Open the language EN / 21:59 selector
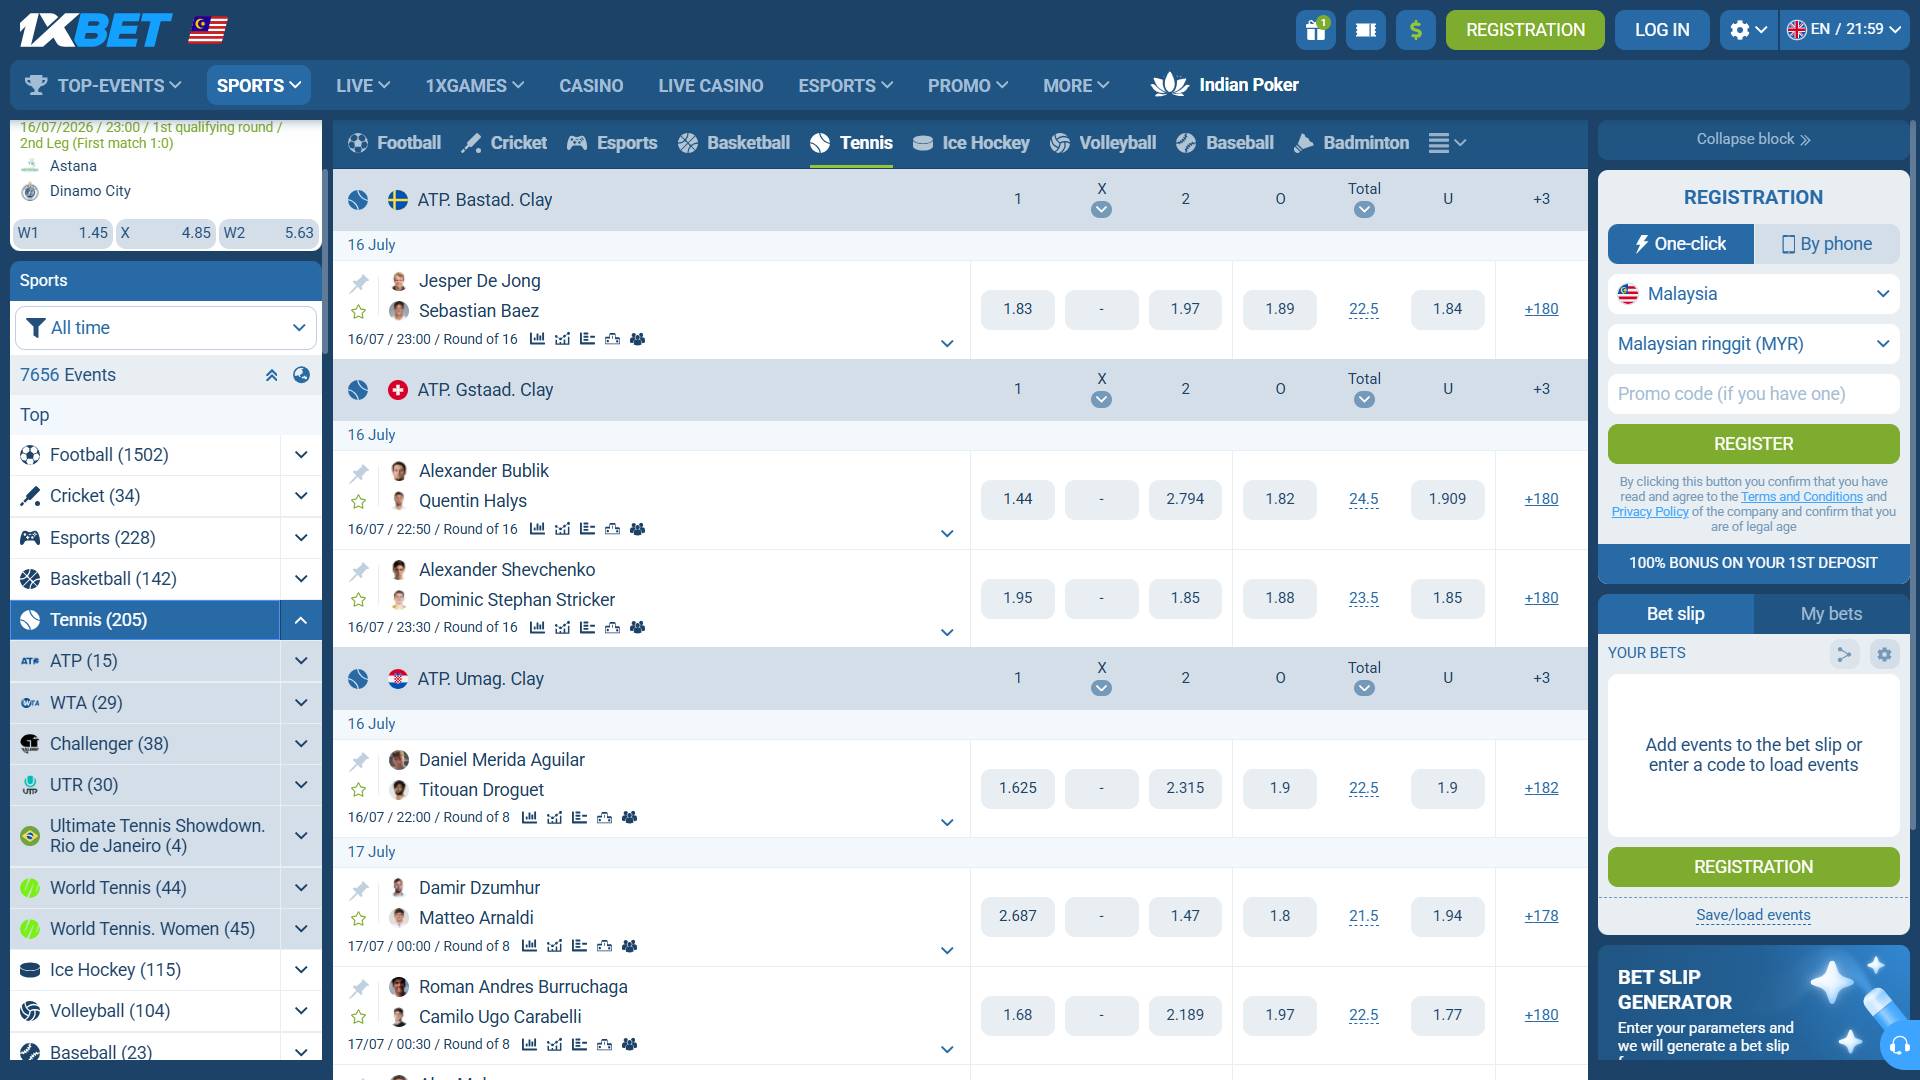 pyautogui.click(x=1844, y=30)
